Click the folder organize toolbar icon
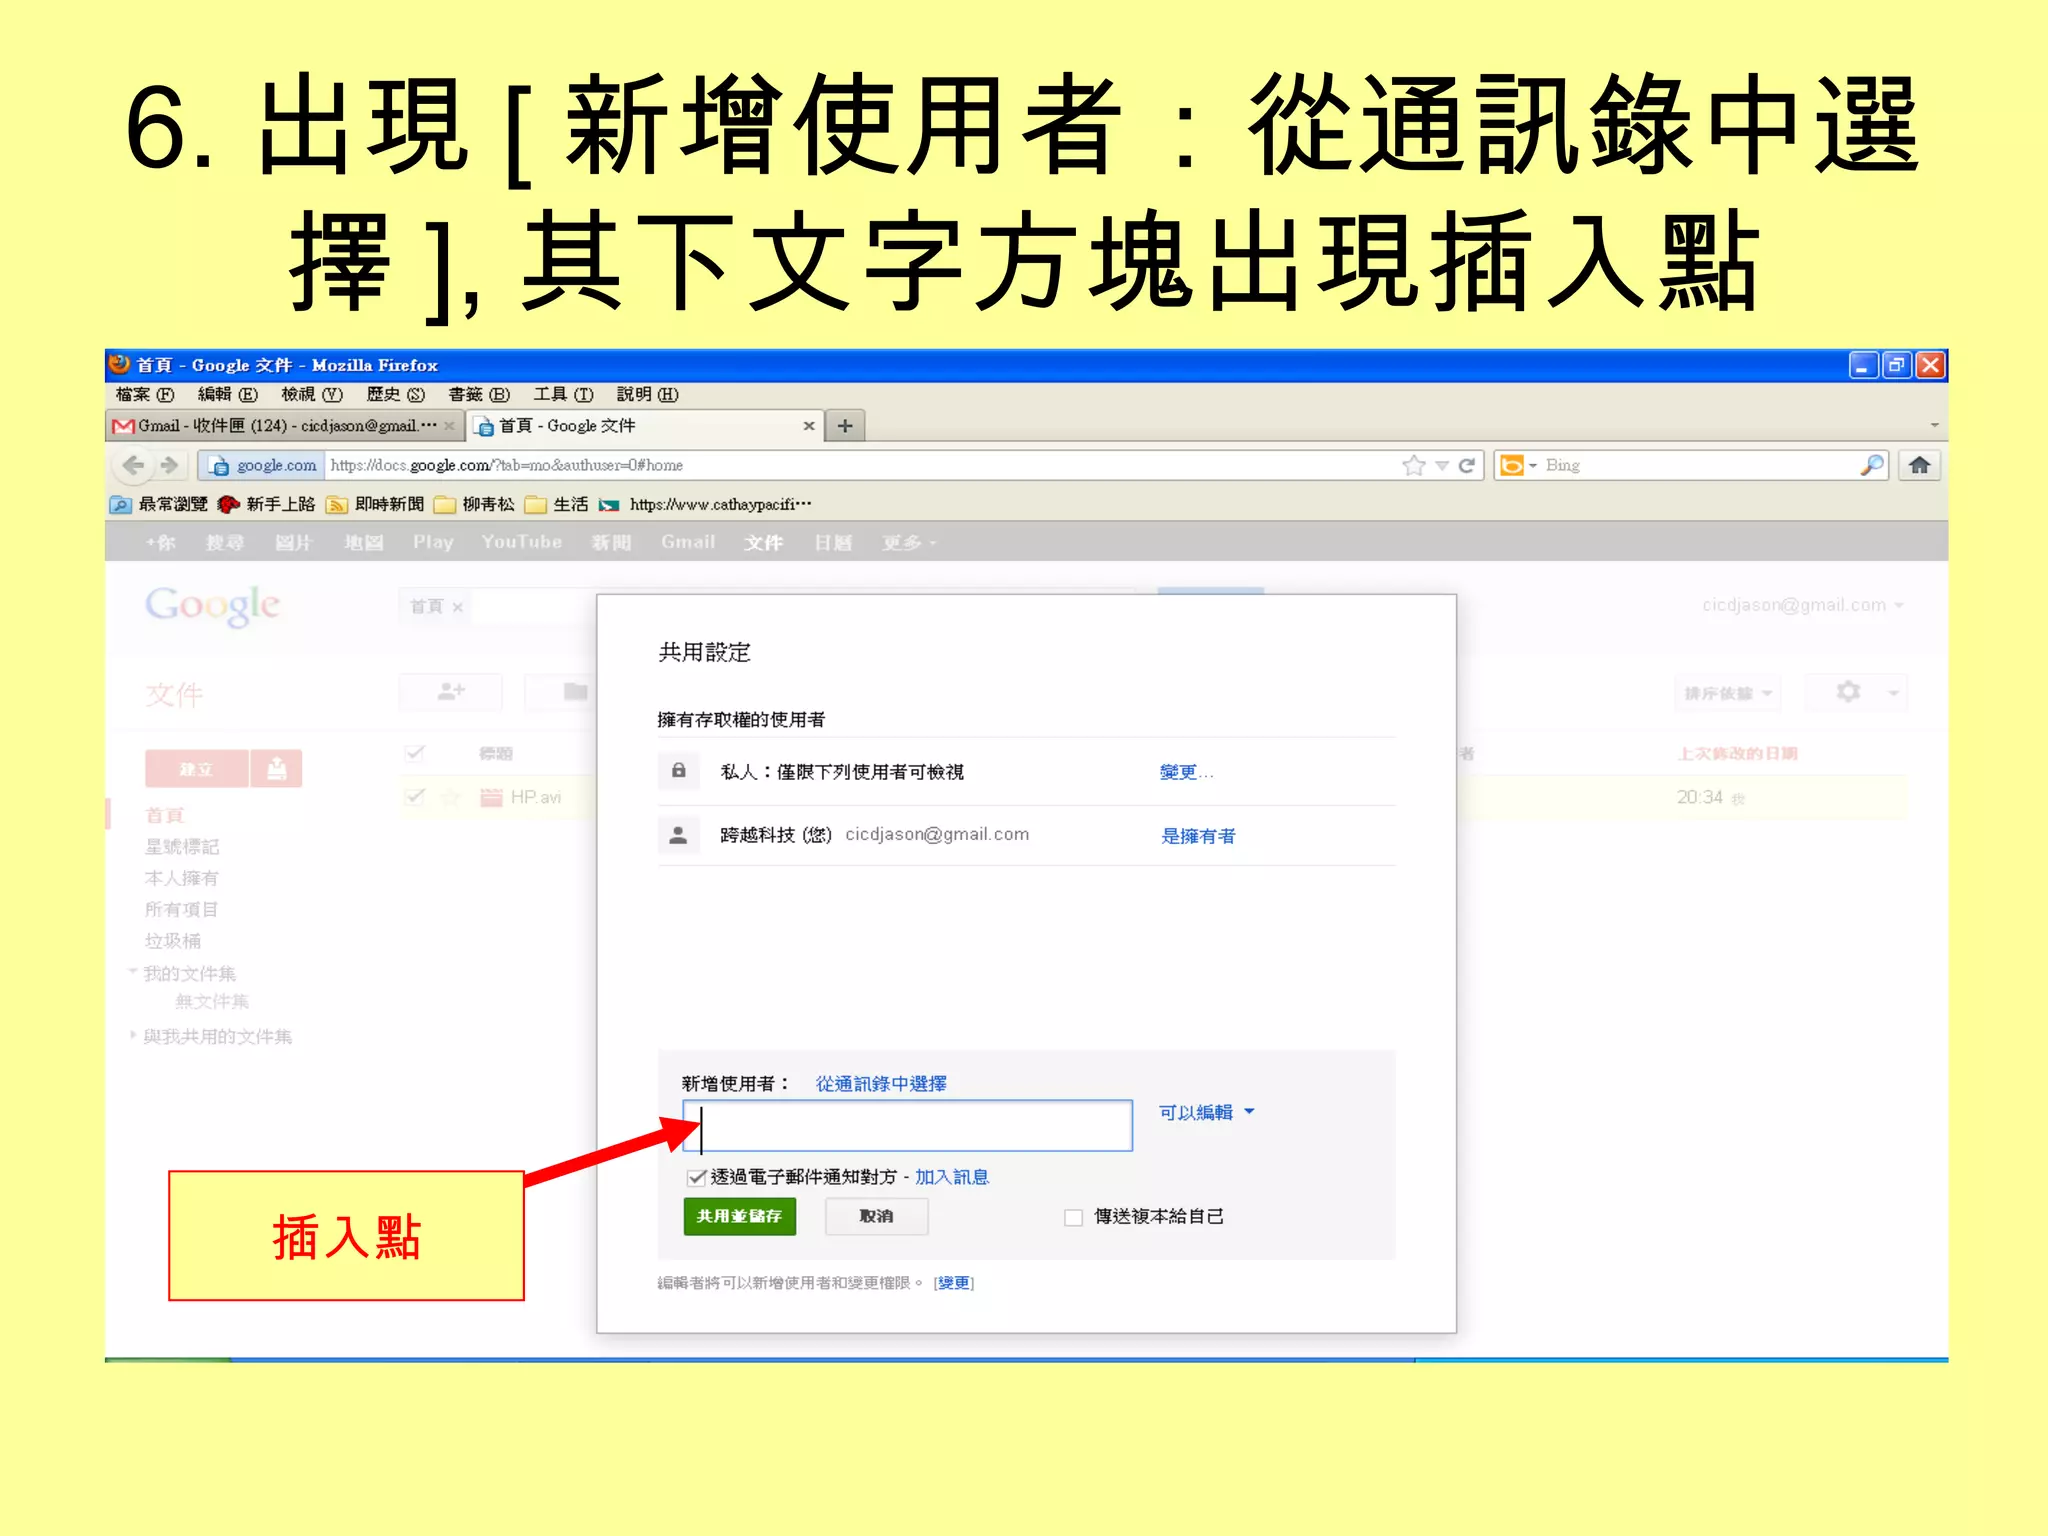Image resolution: width=2048 pixels, height=1536 pixels. point(574,691)
